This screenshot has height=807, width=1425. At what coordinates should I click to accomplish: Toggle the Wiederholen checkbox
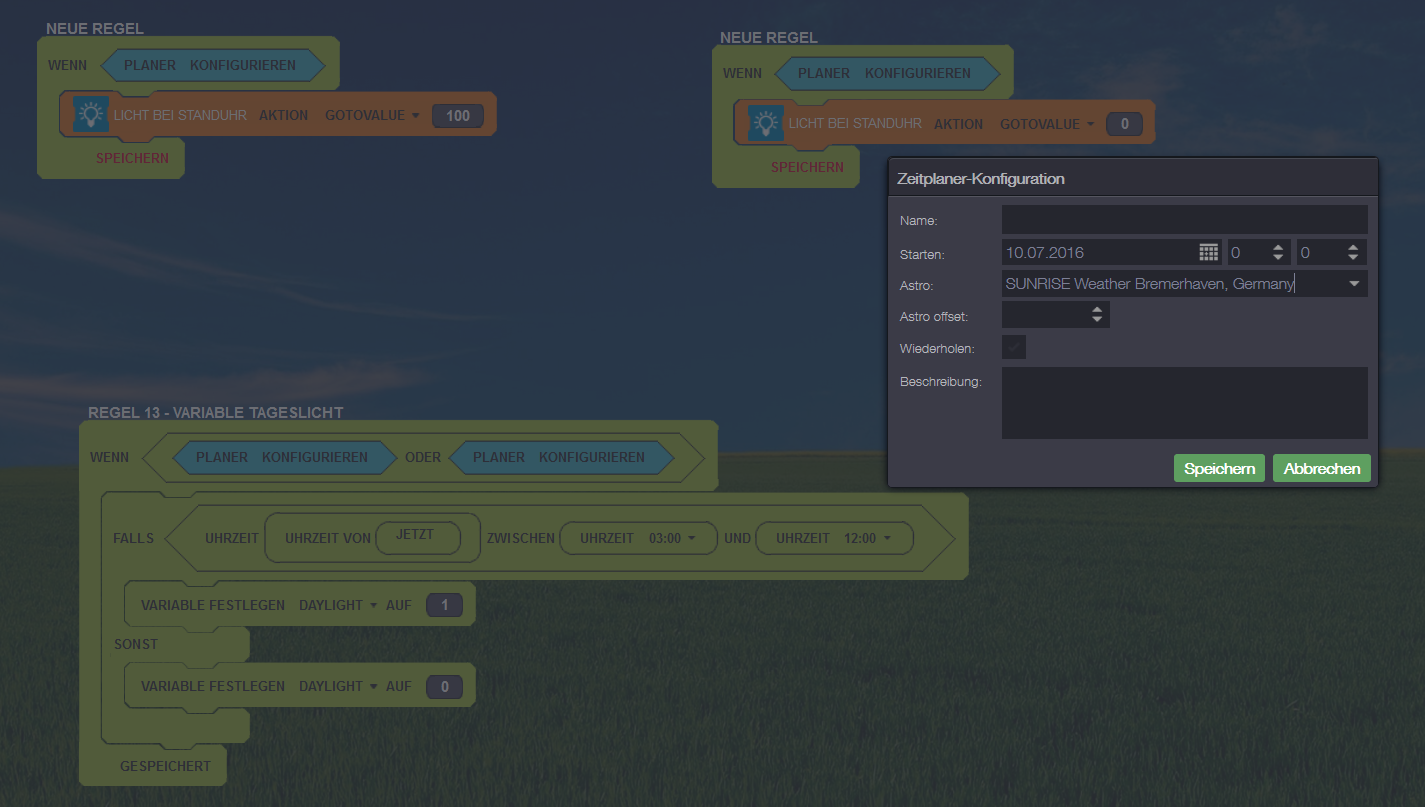coord(1014,348)
